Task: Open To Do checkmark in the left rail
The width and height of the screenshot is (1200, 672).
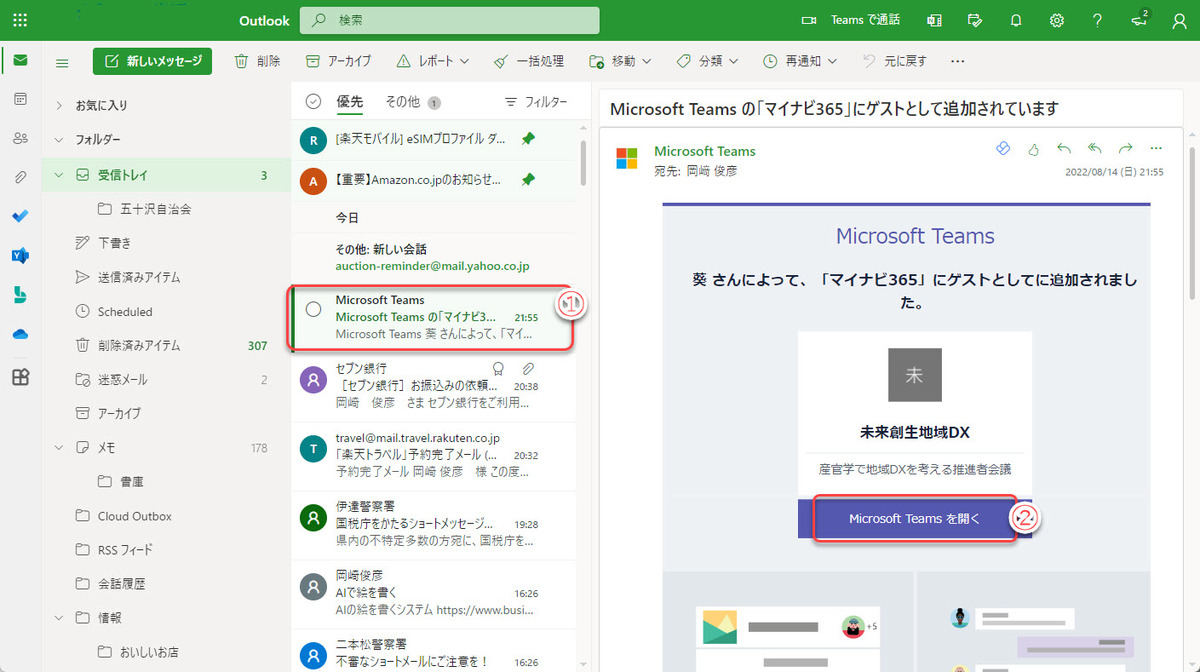Action: [20, 216]
